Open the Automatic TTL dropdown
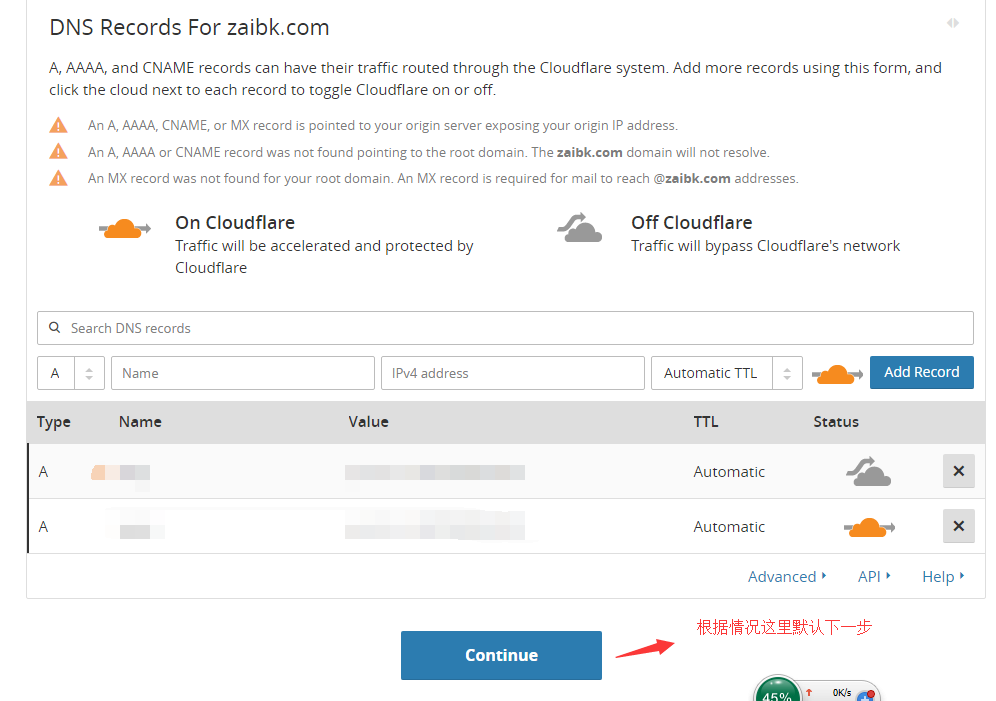This screenshot has height=701, width=996. (x=727, y=373)
